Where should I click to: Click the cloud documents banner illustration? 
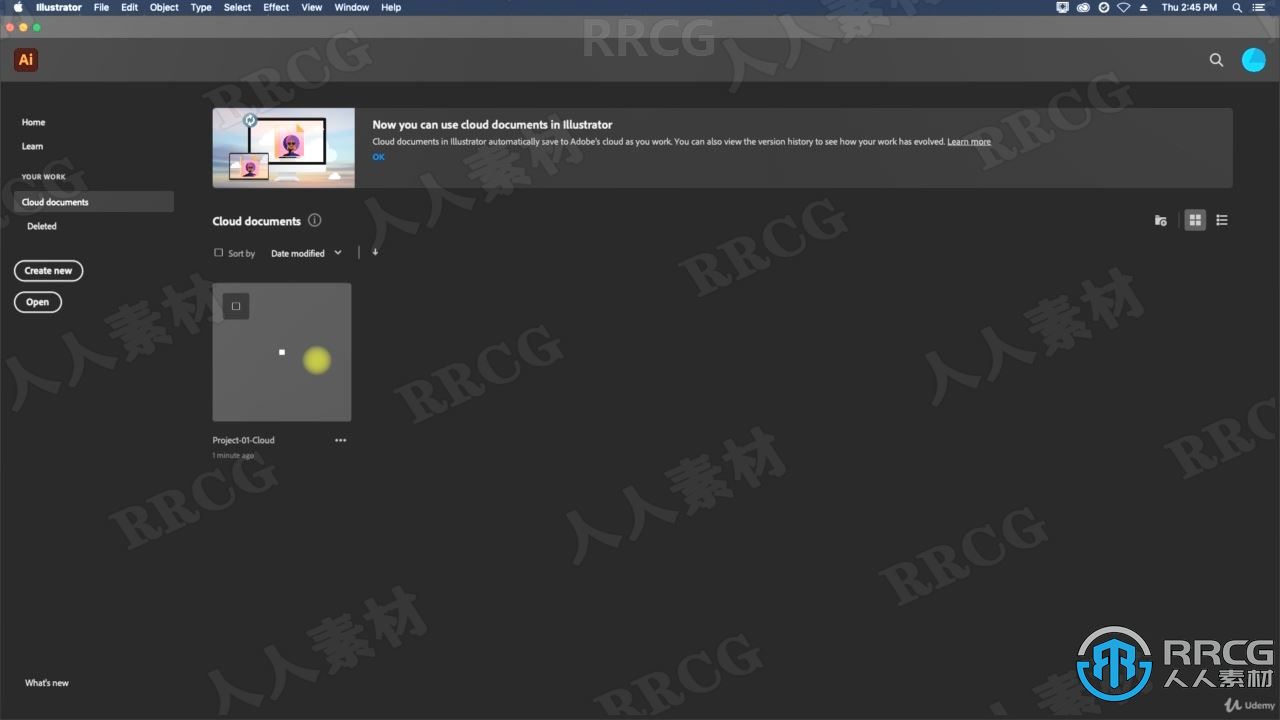click(x=284, y=148)
